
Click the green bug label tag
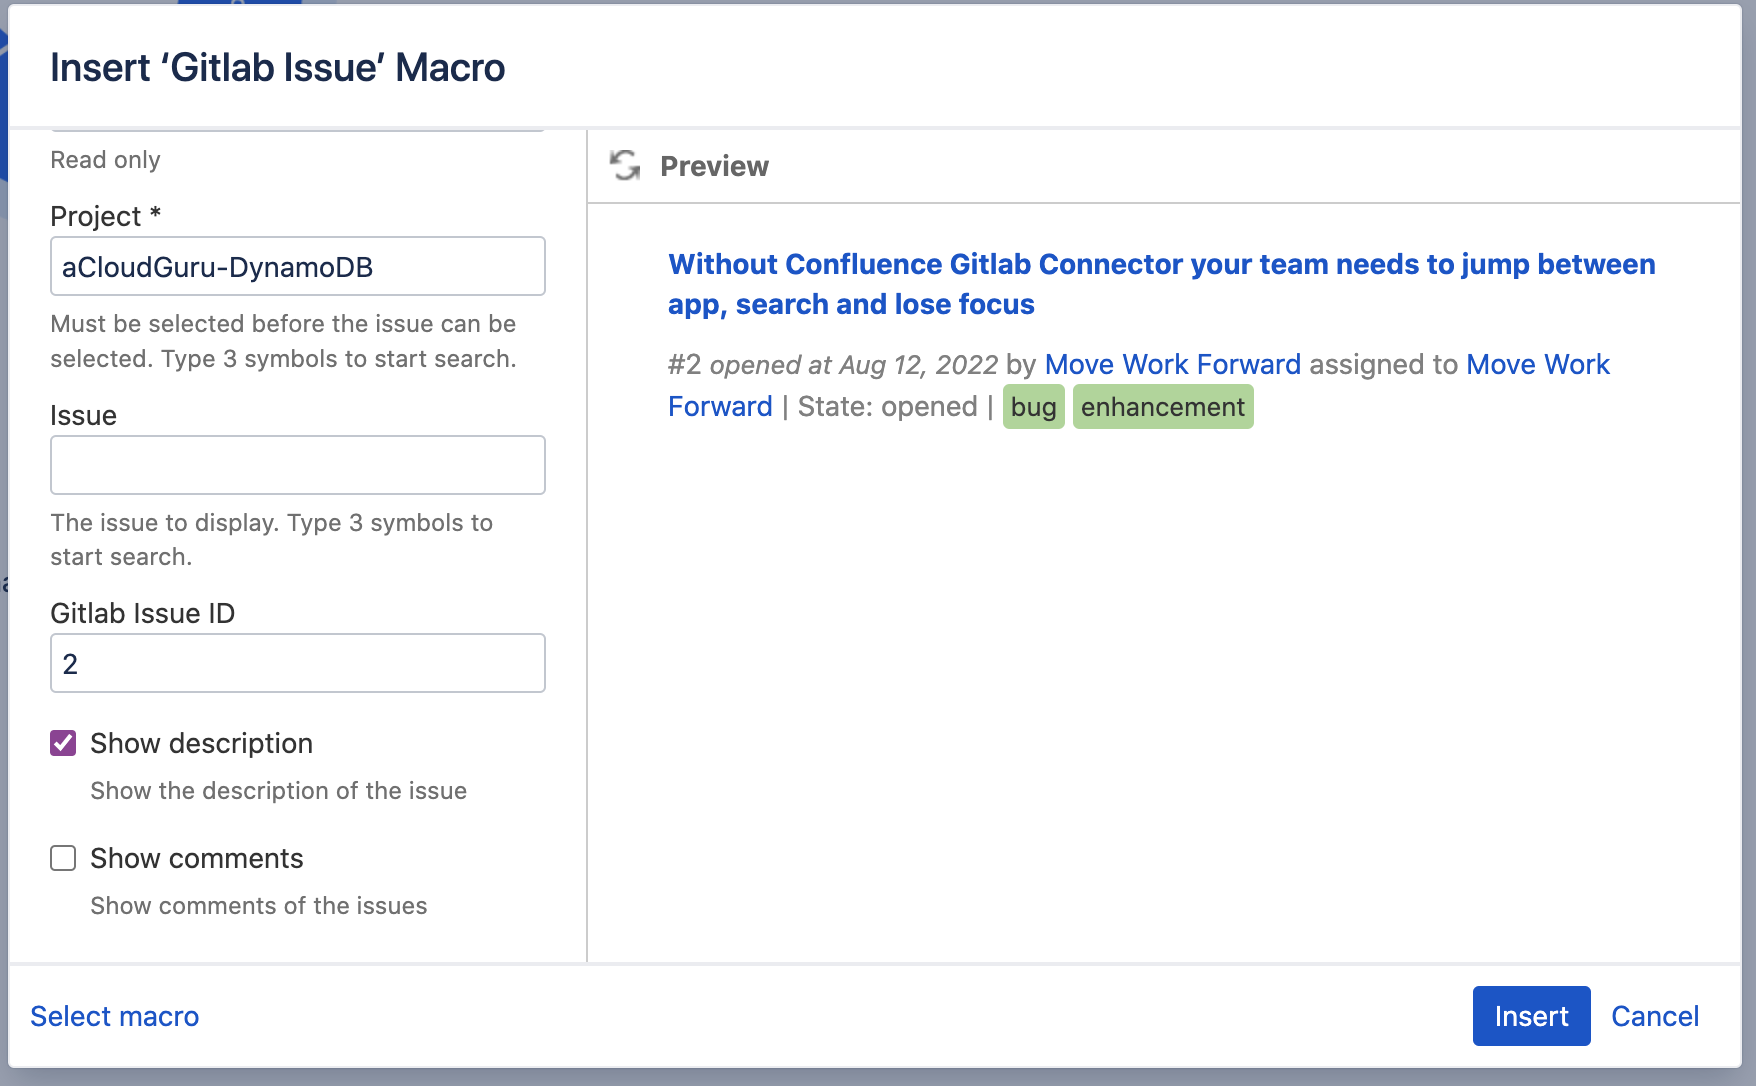point(1033,406)
